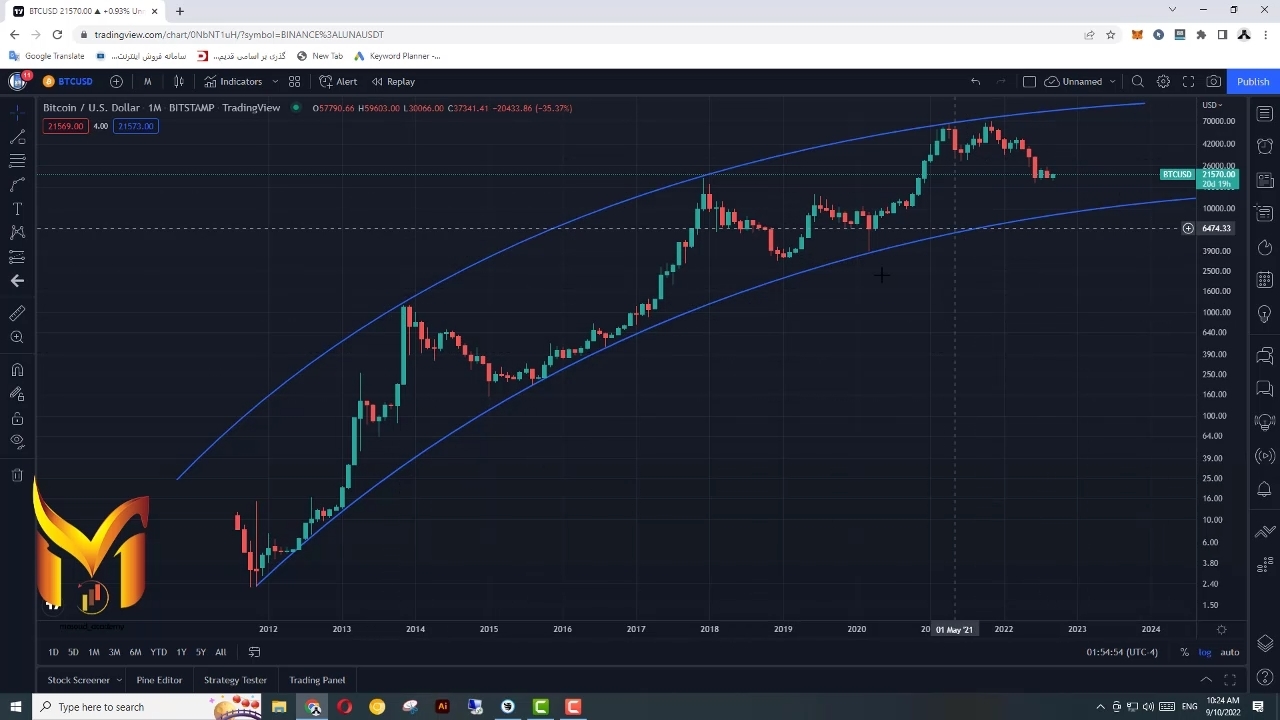Open the USD currency dropdown

(1211, 106)
